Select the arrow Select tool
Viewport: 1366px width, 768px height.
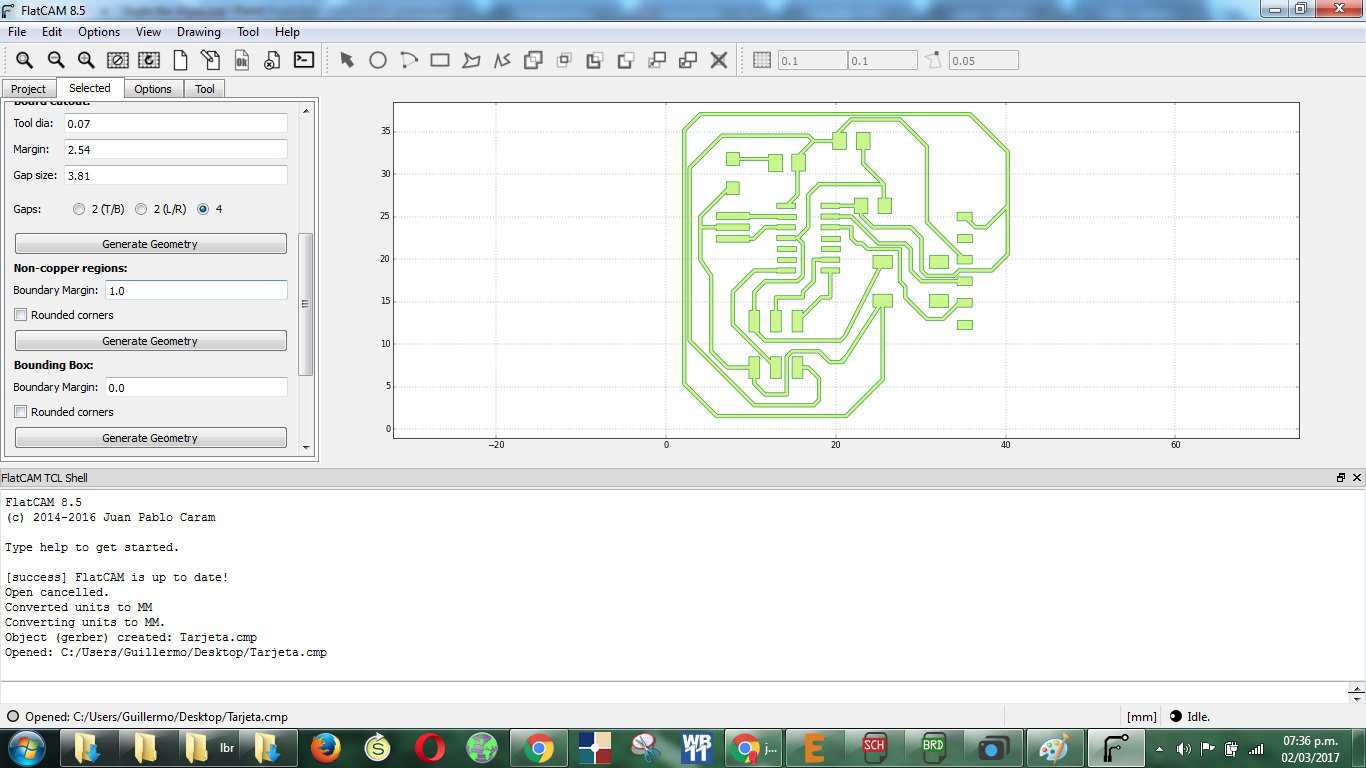tap(347, 60)
